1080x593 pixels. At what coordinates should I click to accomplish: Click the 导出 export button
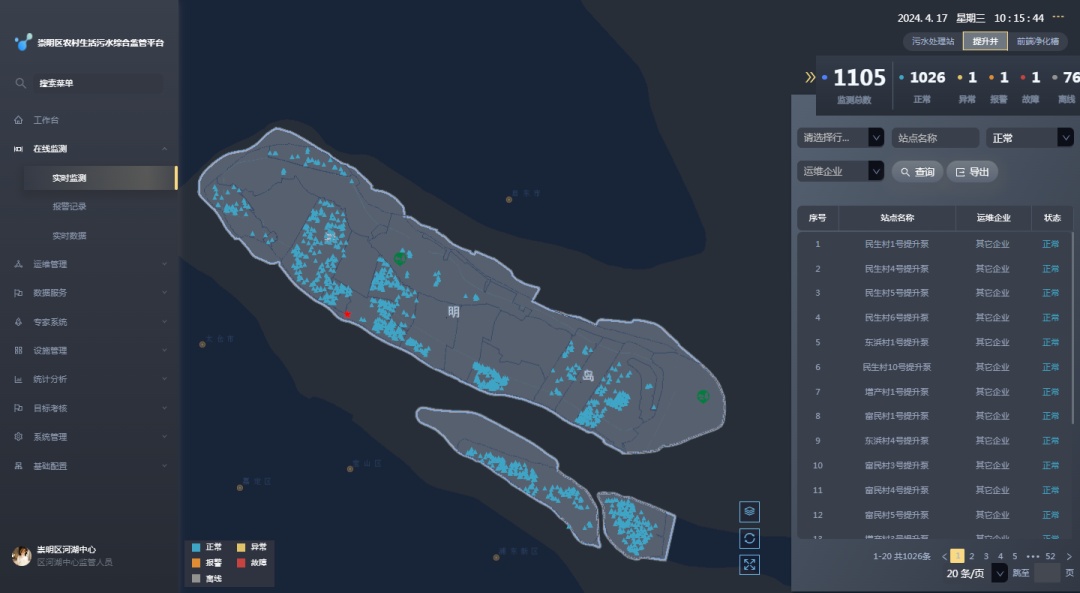click(972, 171)
